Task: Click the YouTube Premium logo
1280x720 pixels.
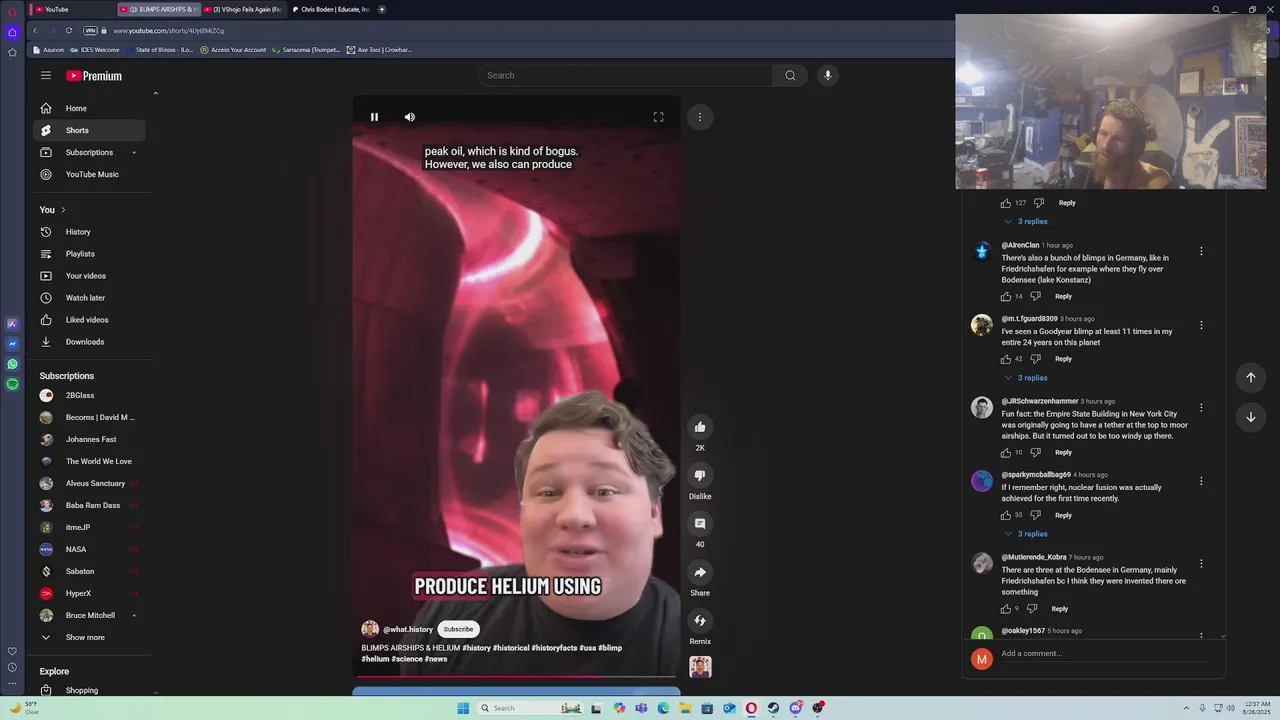Action: coord(94,76)
